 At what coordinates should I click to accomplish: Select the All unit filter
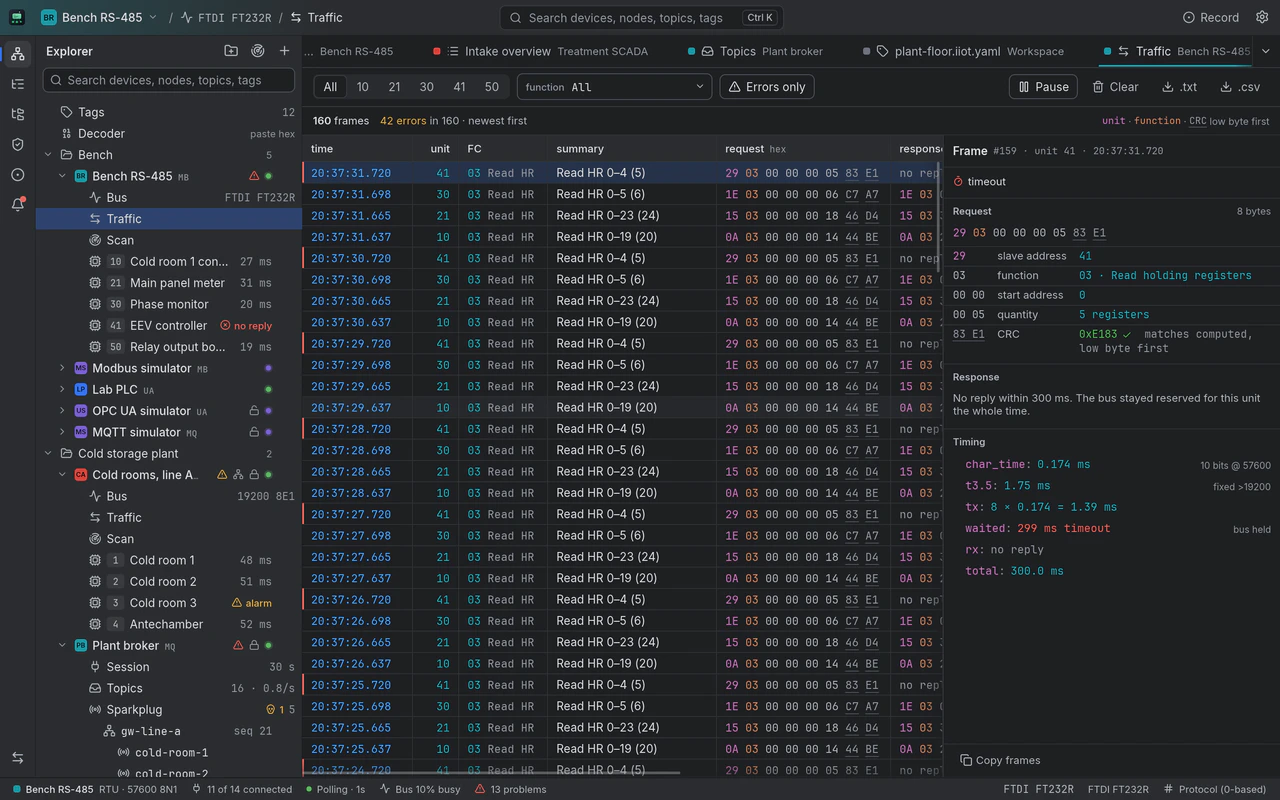(330, 87)
